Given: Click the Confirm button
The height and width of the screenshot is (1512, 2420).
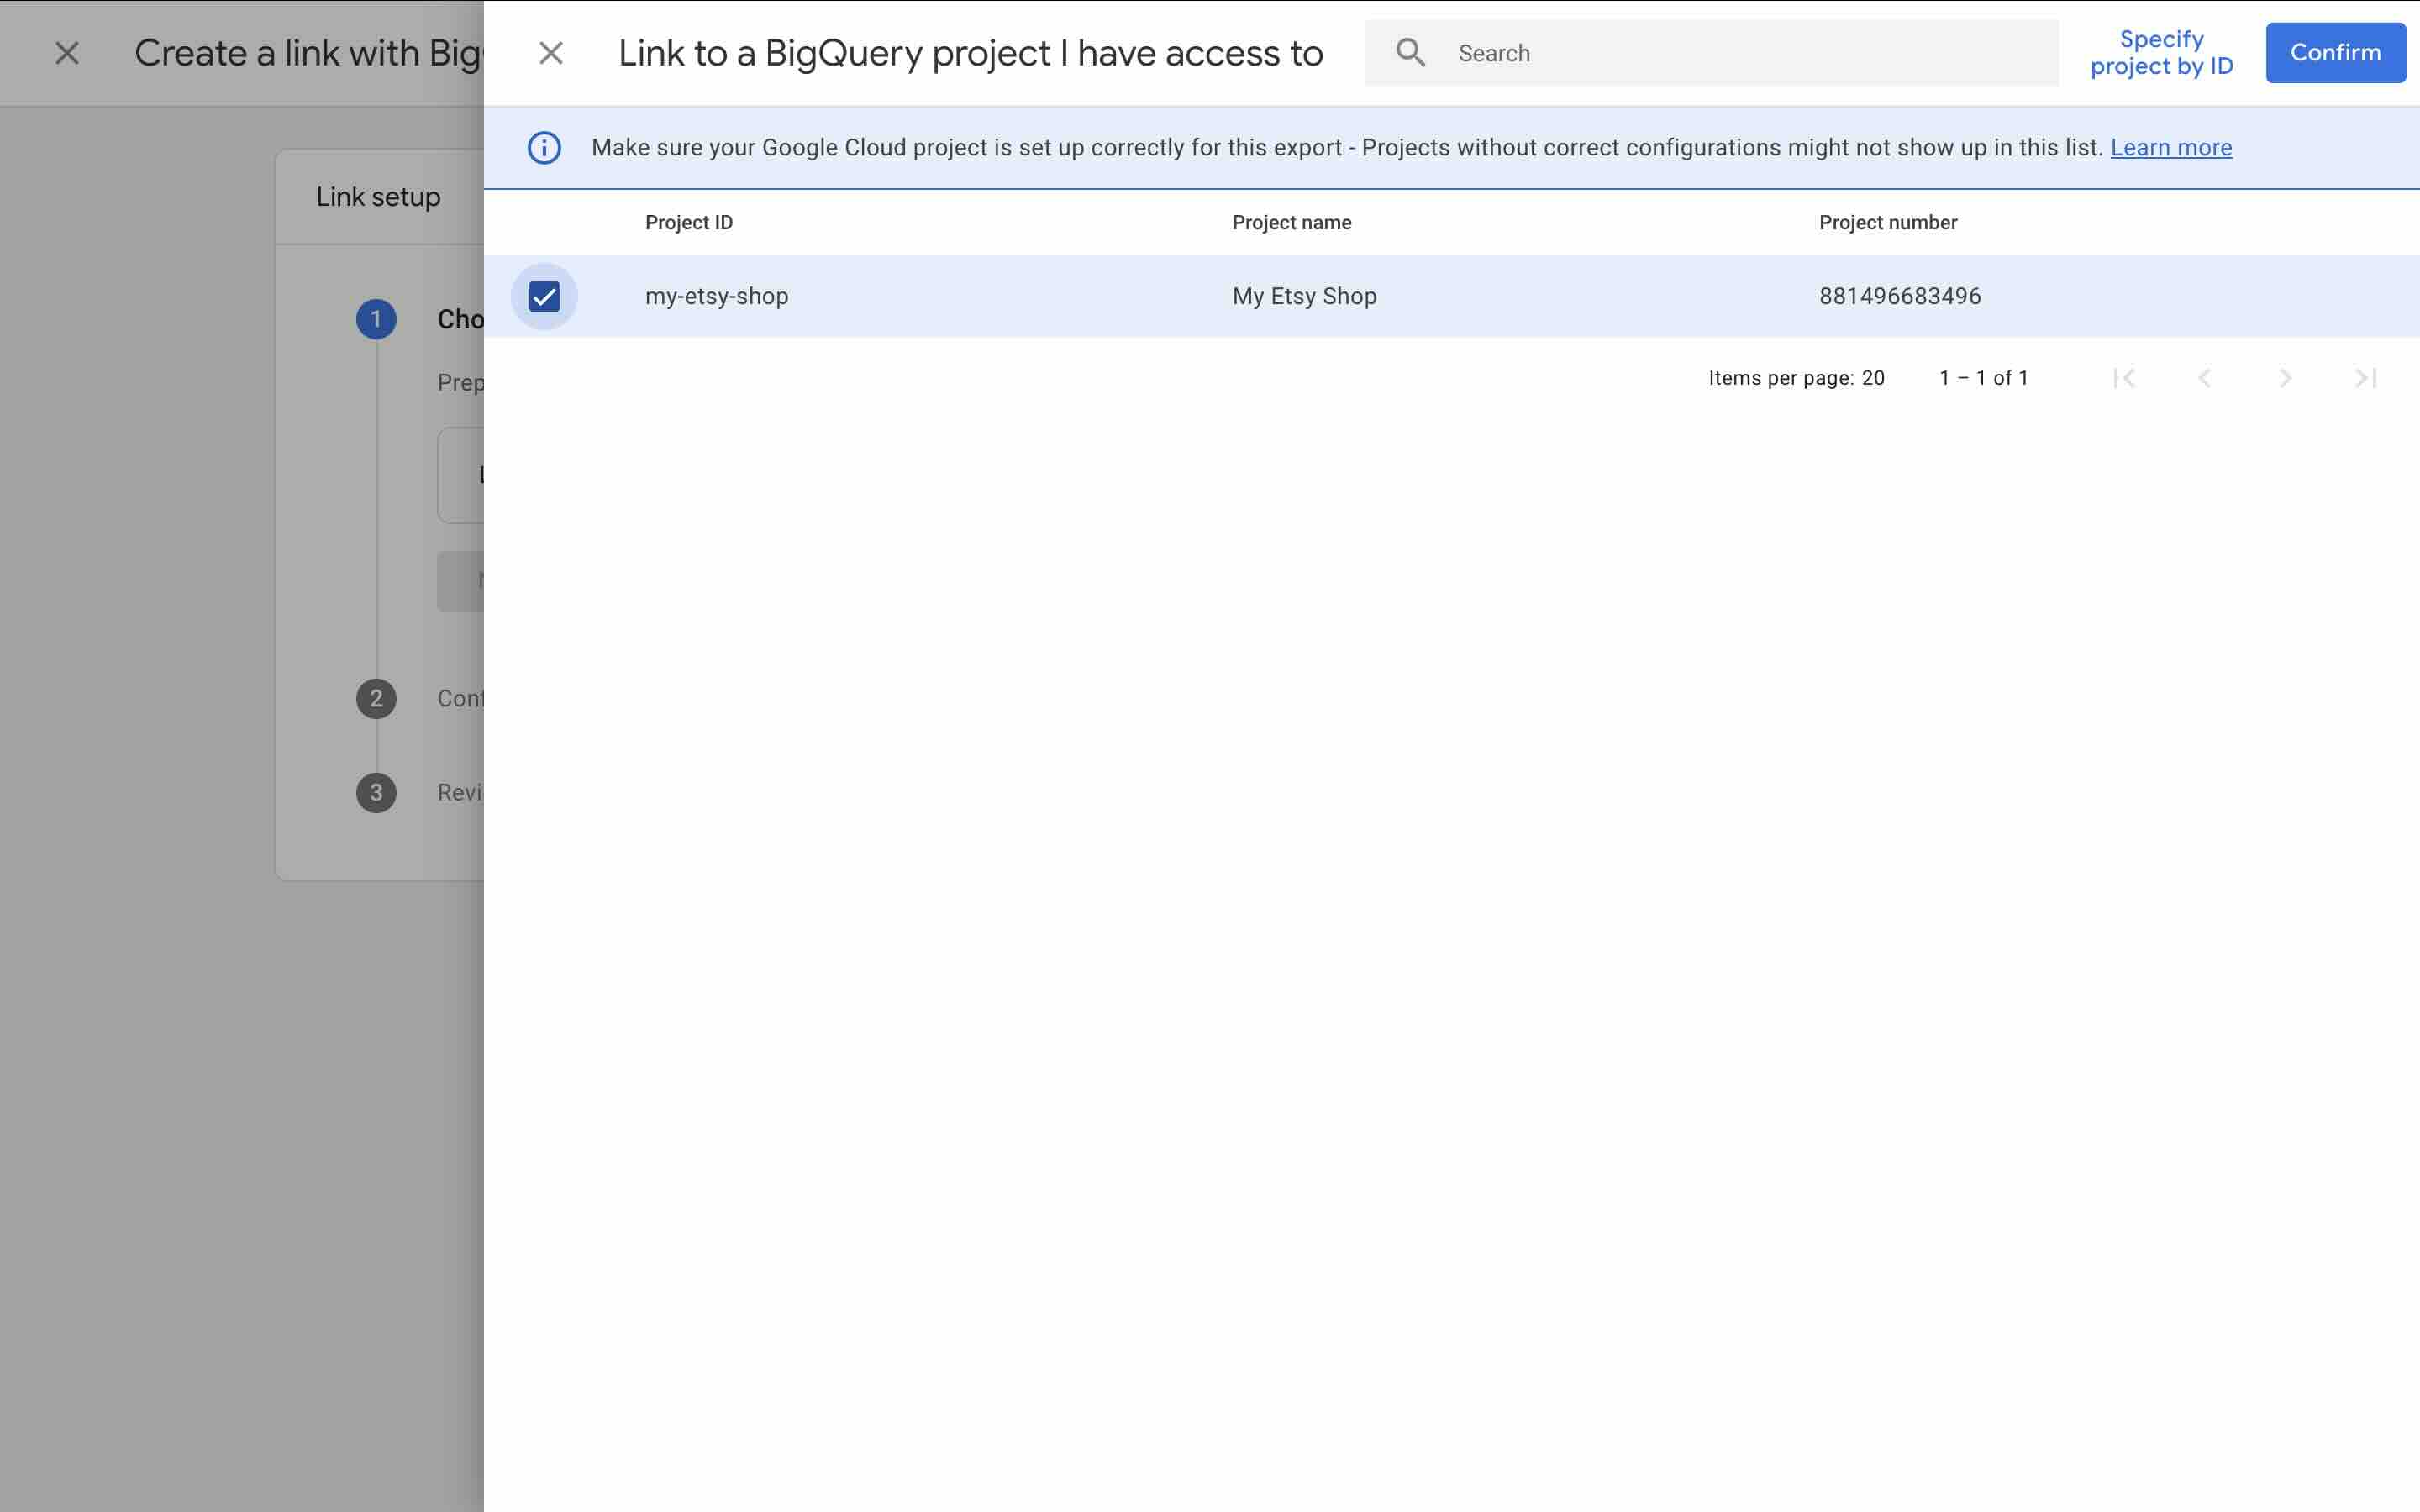Looking at the screenshot, I should (x=2335, y=52).
